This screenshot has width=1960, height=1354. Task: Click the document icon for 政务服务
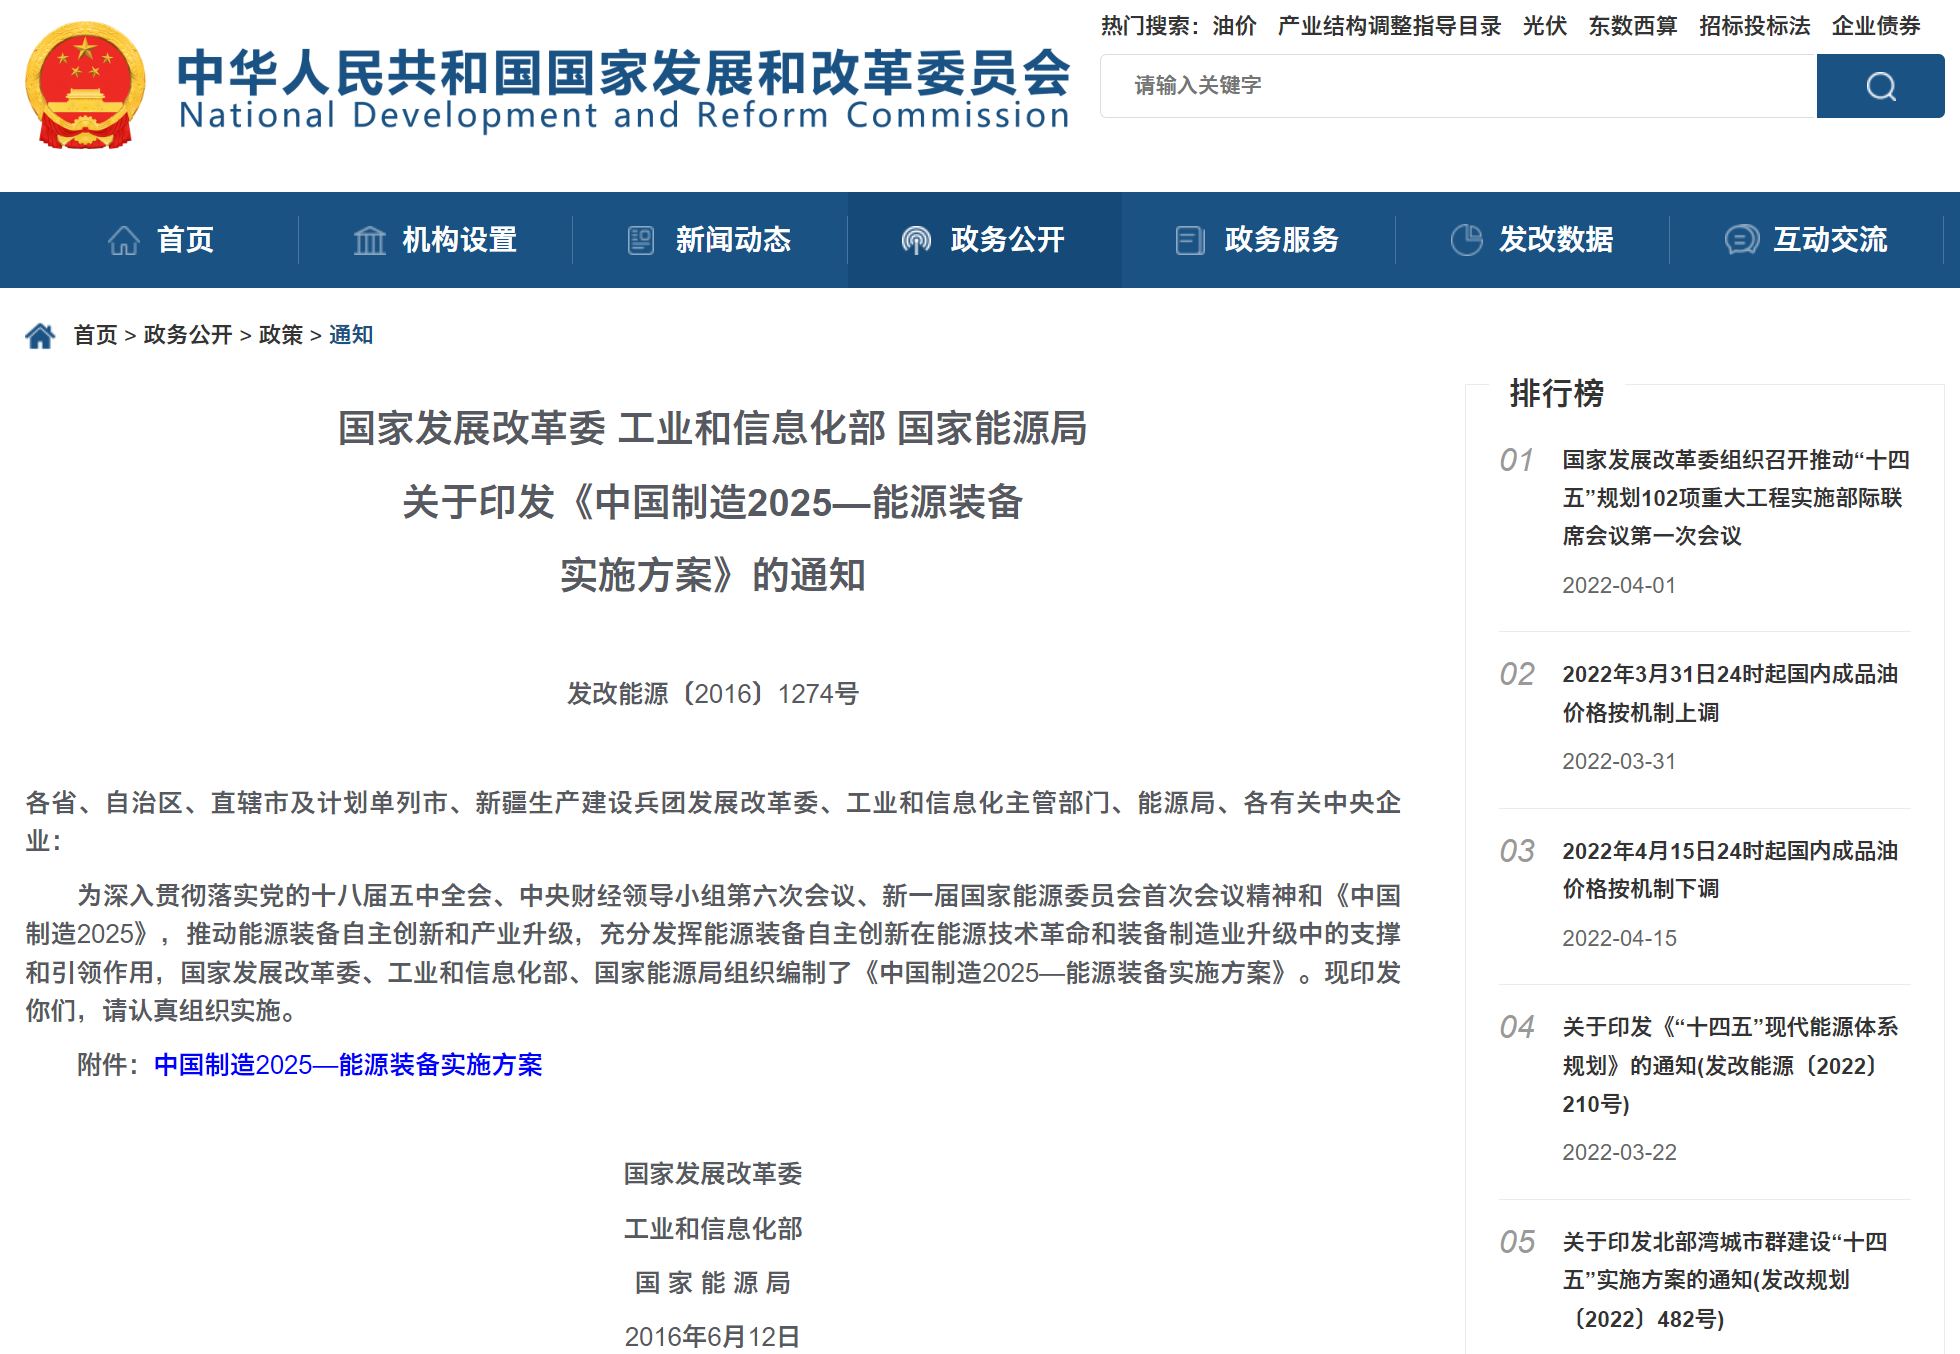1190,240
